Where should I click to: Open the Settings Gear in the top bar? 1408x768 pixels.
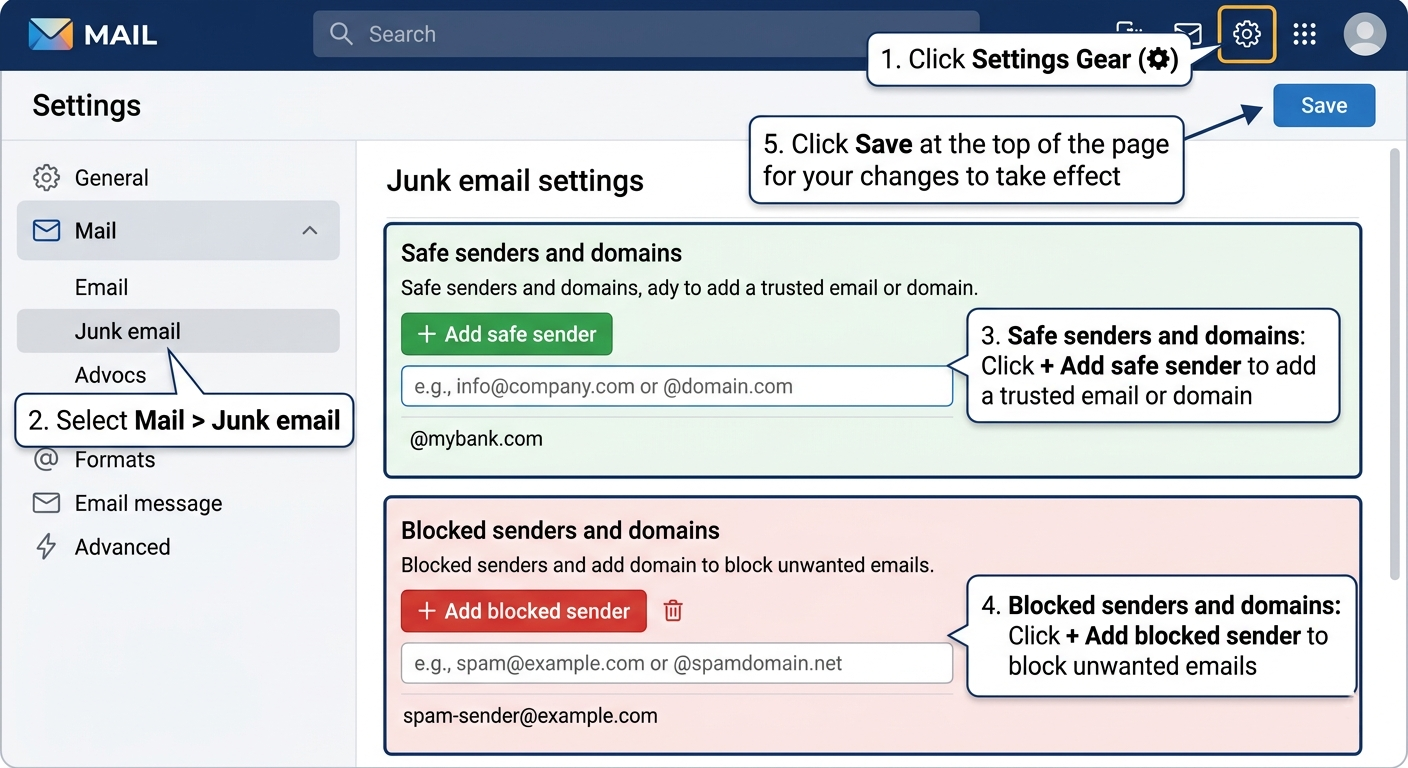coord(1247,33)
